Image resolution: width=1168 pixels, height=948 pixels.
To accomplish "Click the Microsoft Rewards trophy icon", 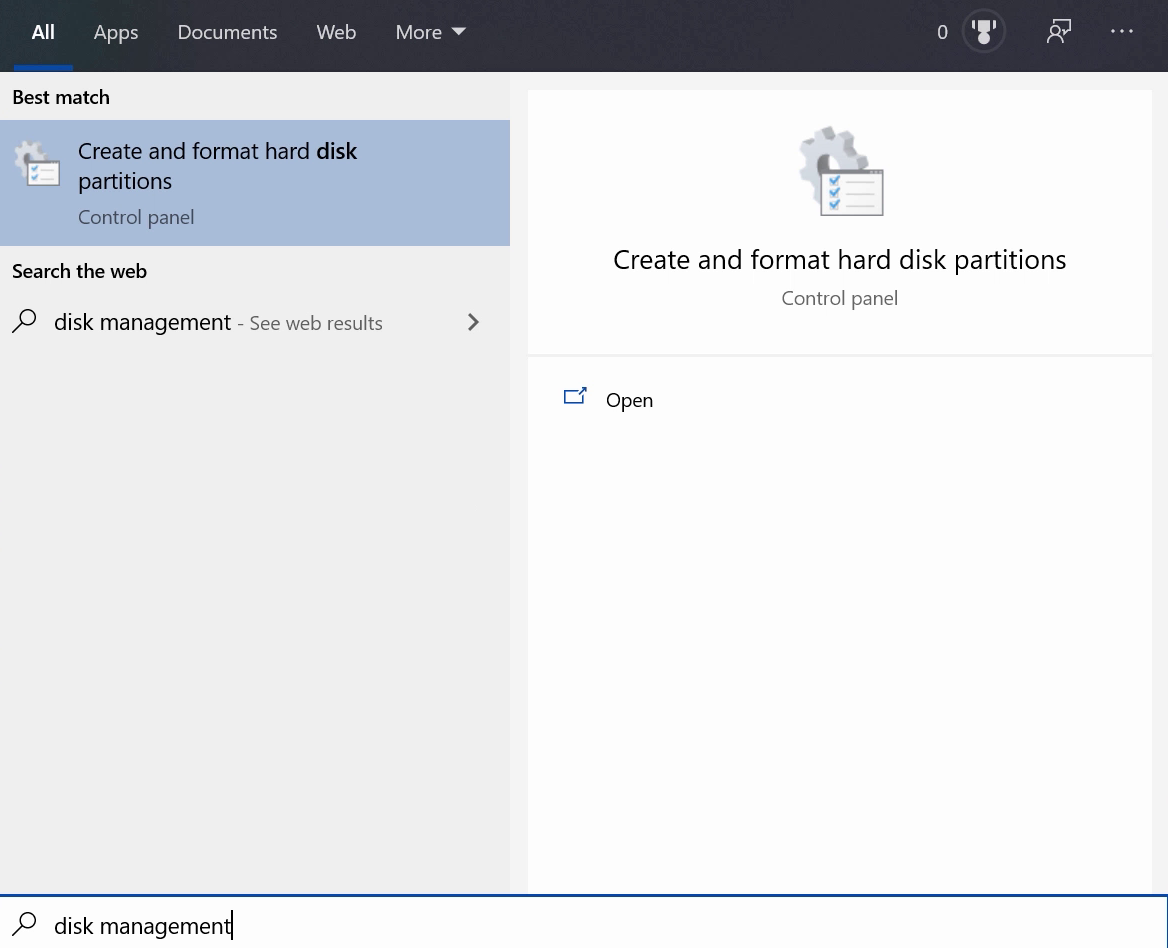I will pos(984,32).
